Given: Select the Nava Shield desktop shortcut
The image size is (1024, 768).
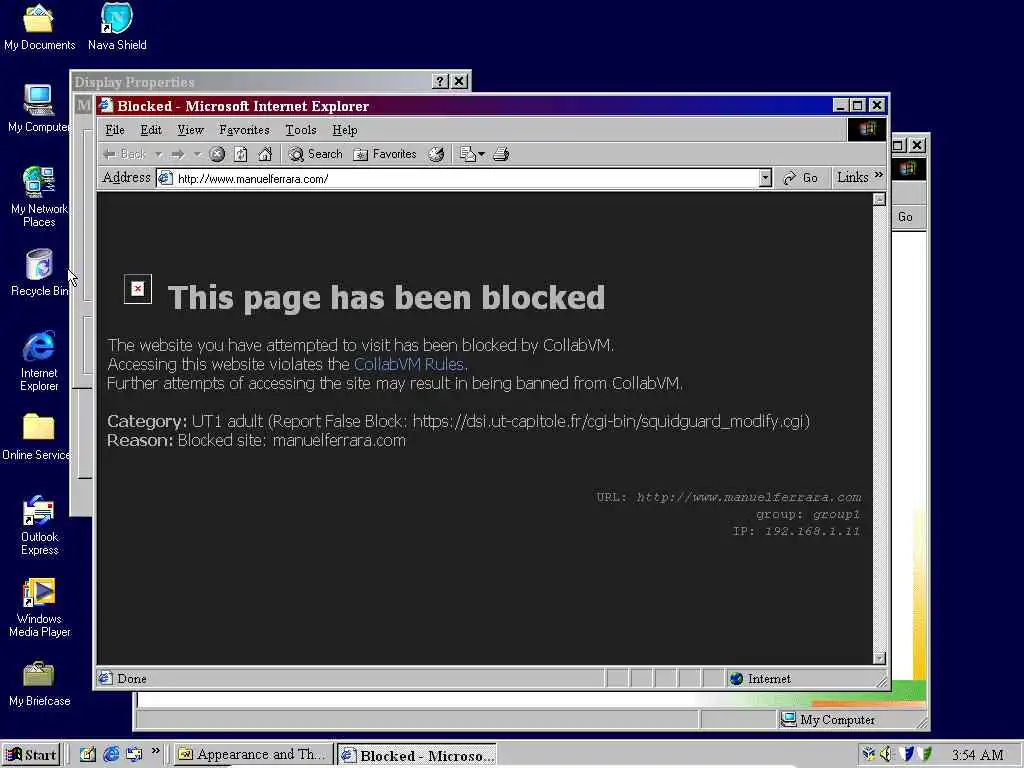Looking at the screenshot, I should pyautogui.click(x=117, y=28).
